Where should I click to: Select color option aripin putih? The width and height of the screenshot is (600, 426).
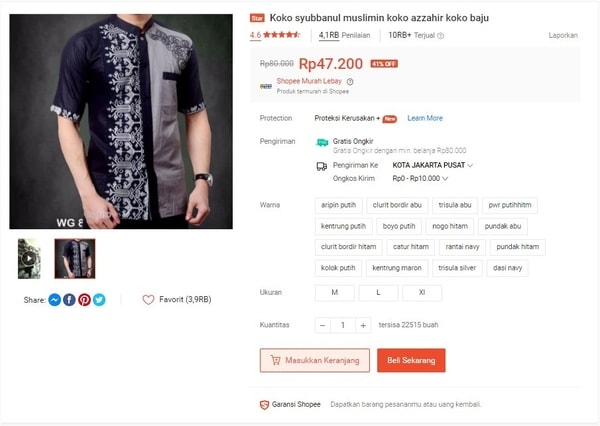point(339,205)
